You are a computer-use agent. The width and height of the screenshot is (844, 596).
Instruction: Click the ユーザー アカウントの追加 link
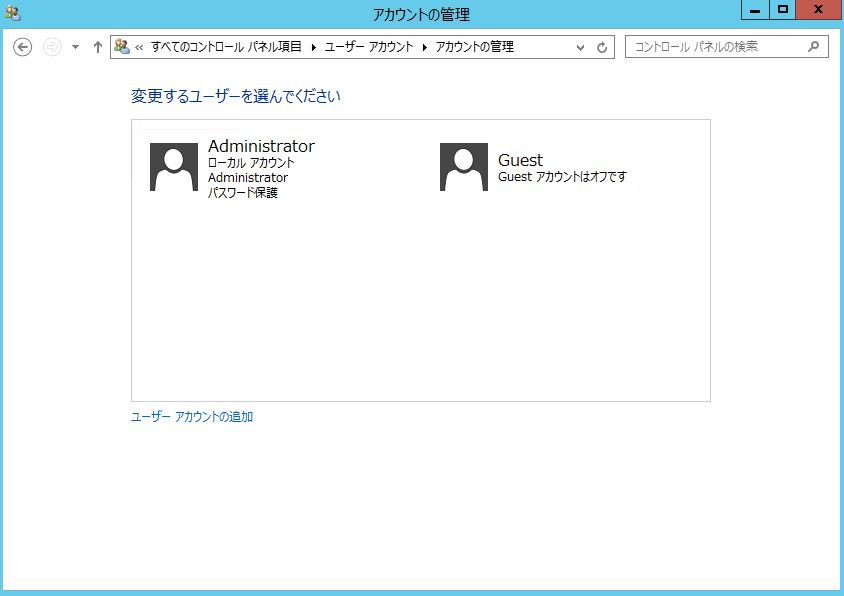pos(190,416)
